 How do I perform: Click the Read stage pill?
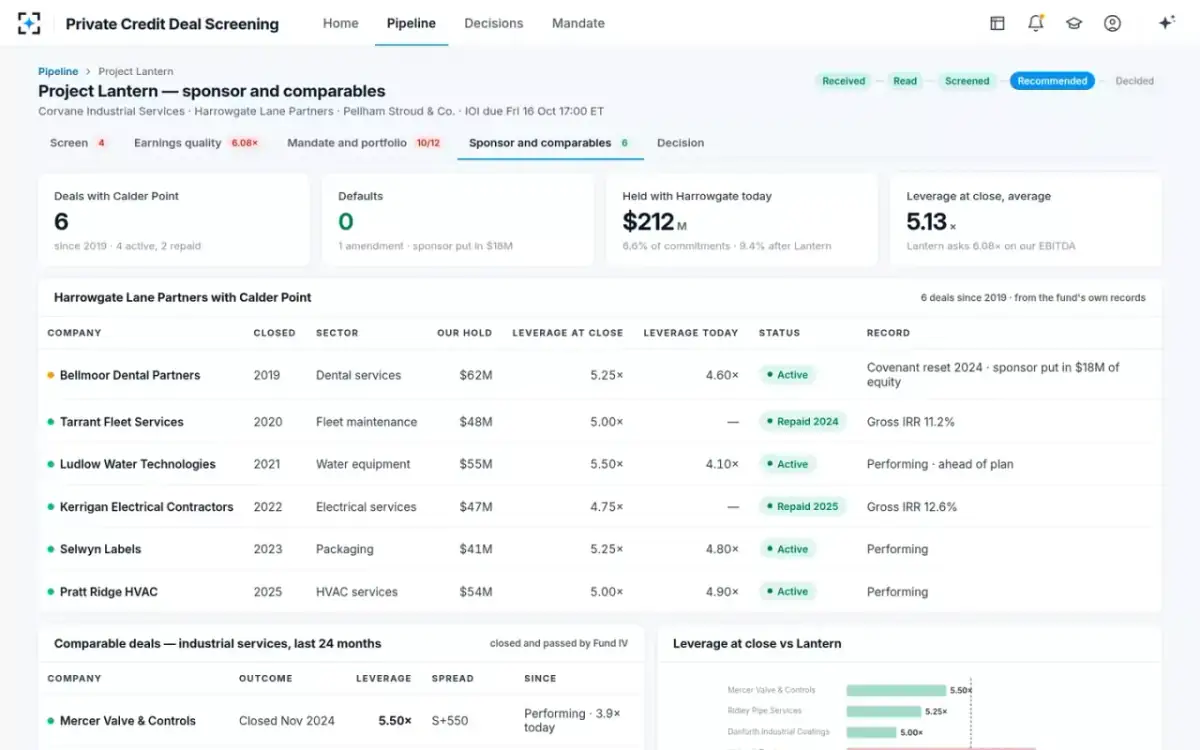pyautogui.click(x=905, y=81)
